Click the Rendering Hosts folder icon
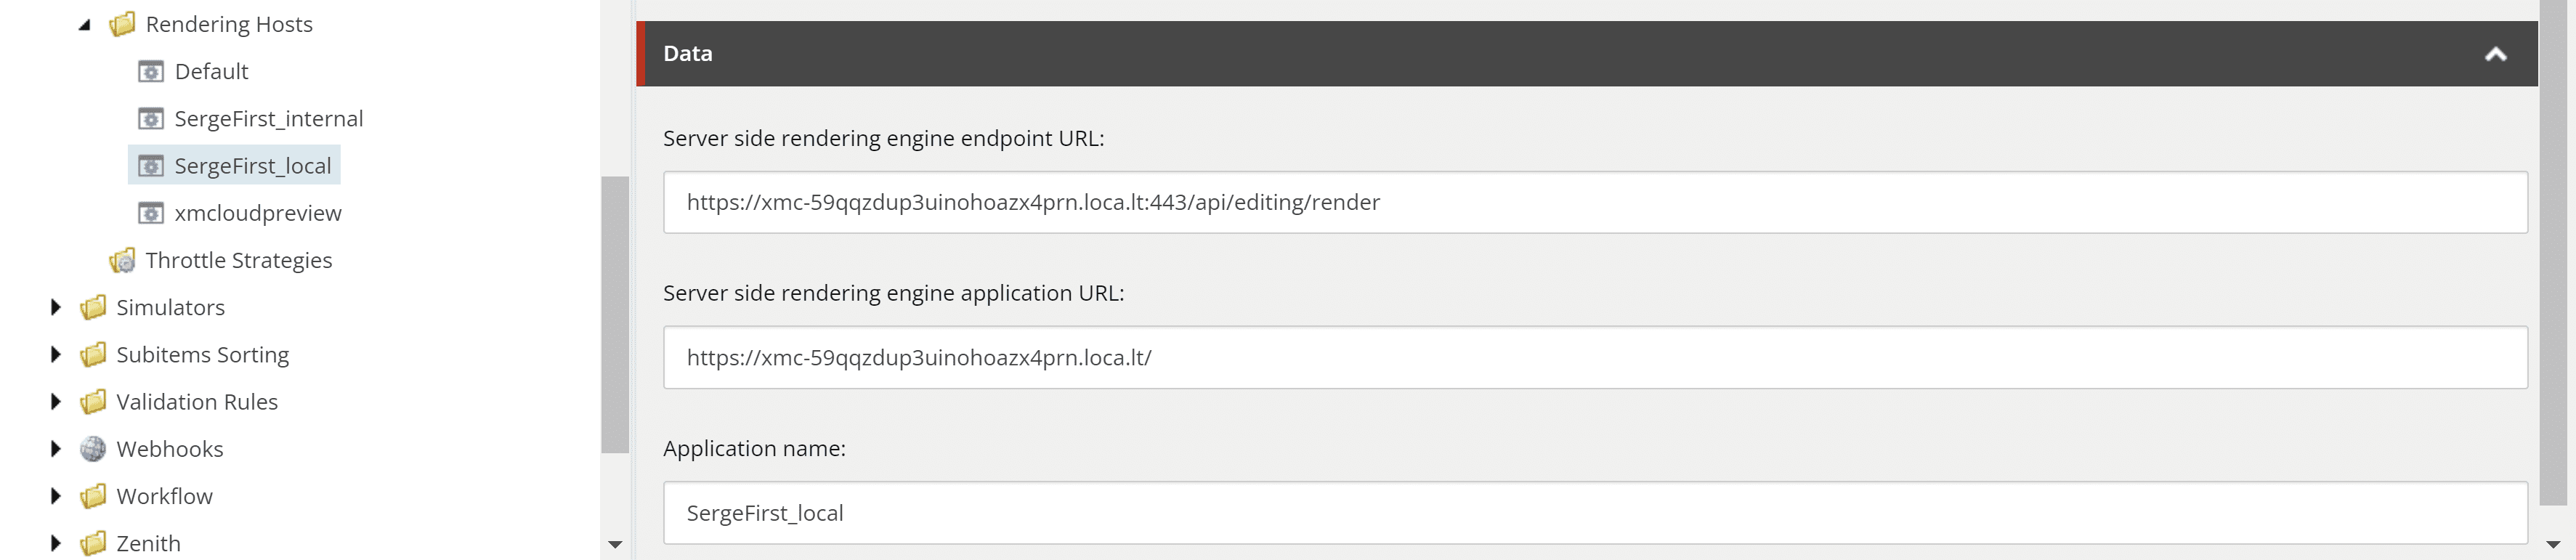This screenshot has width=2576, height=560. click(x=122, y=24)
